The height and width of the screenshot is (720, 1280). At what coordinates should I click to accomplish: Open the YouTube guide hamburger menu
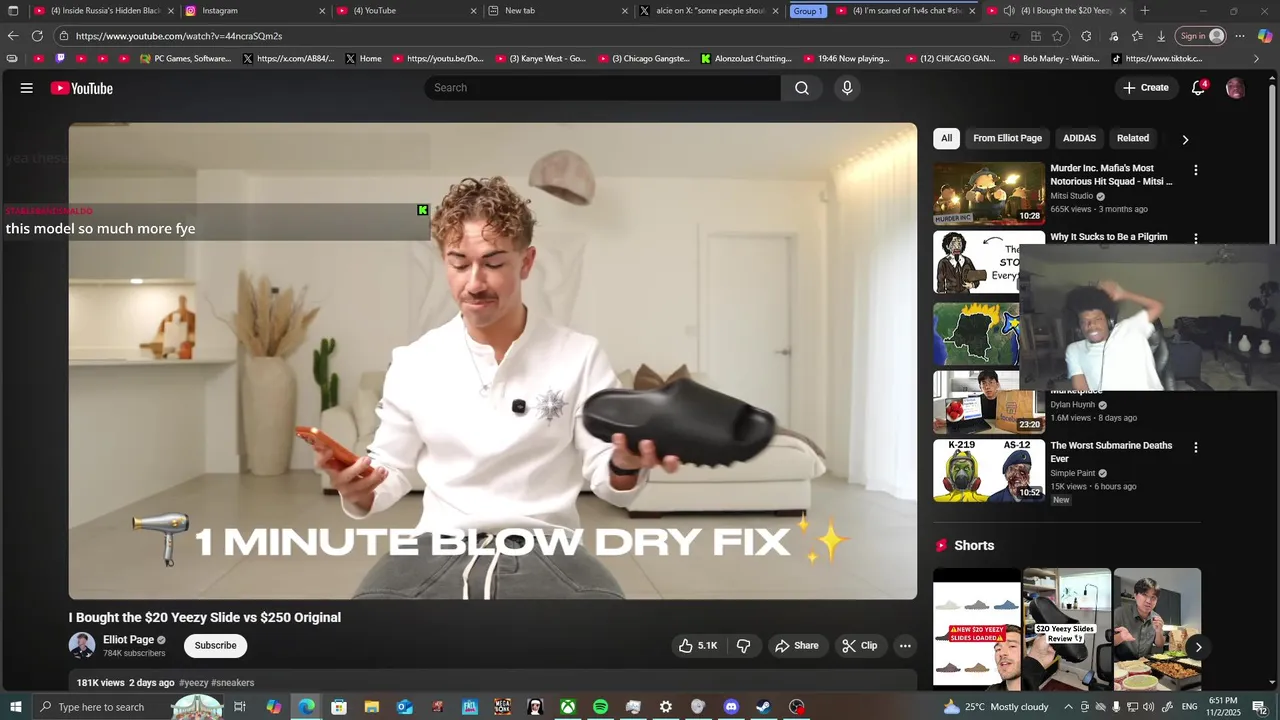pyautogui.click(x=27, y=88)
